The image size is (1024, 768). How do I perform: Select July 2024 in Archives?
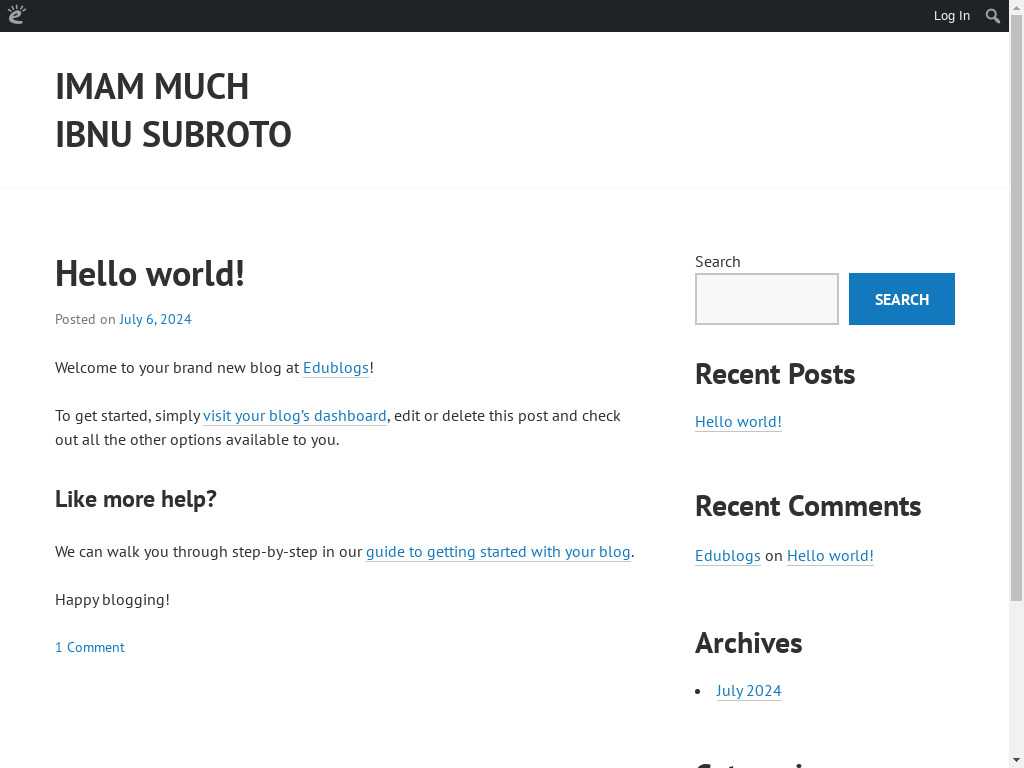click(748, 691)
